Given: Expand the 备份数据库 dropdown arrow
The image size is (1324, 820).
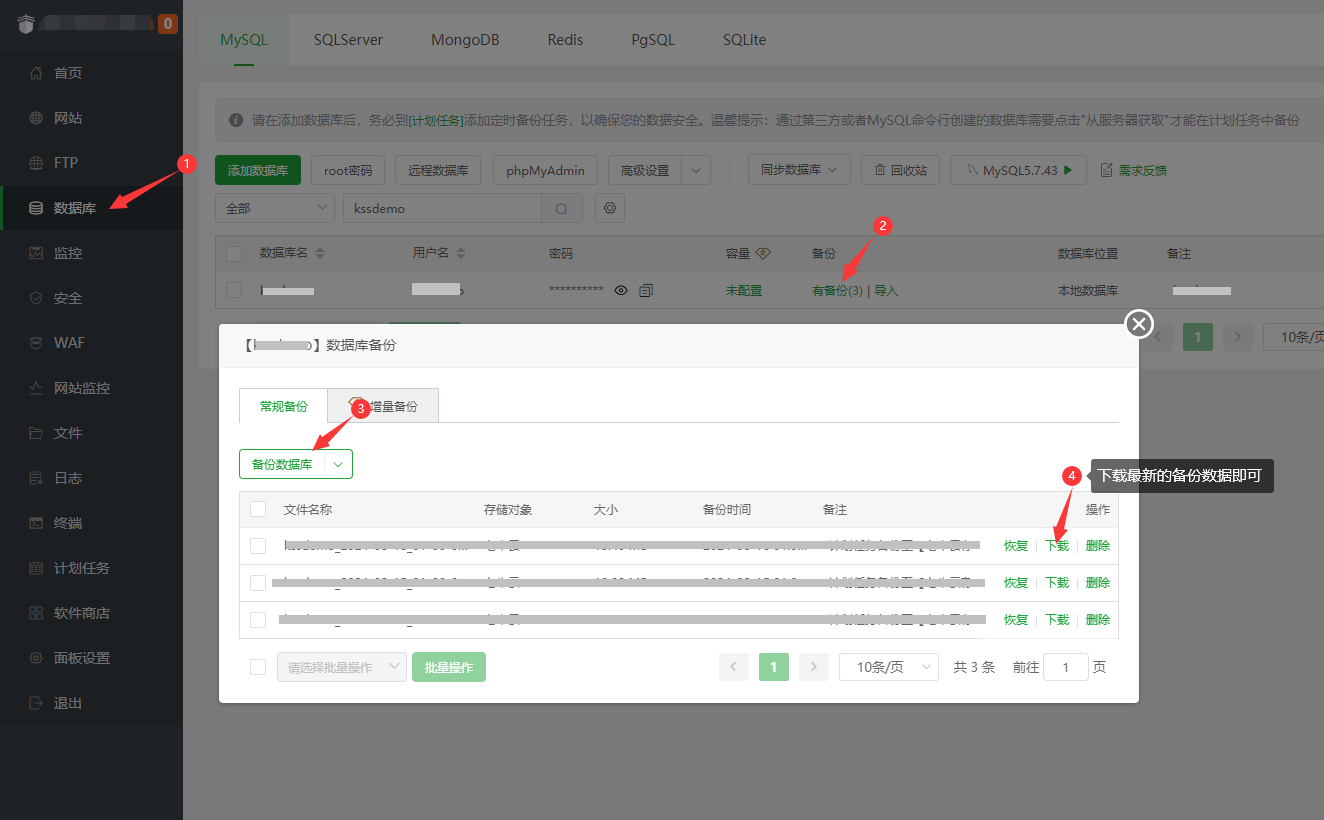Looking at the screenshot, I should point(339,464).
